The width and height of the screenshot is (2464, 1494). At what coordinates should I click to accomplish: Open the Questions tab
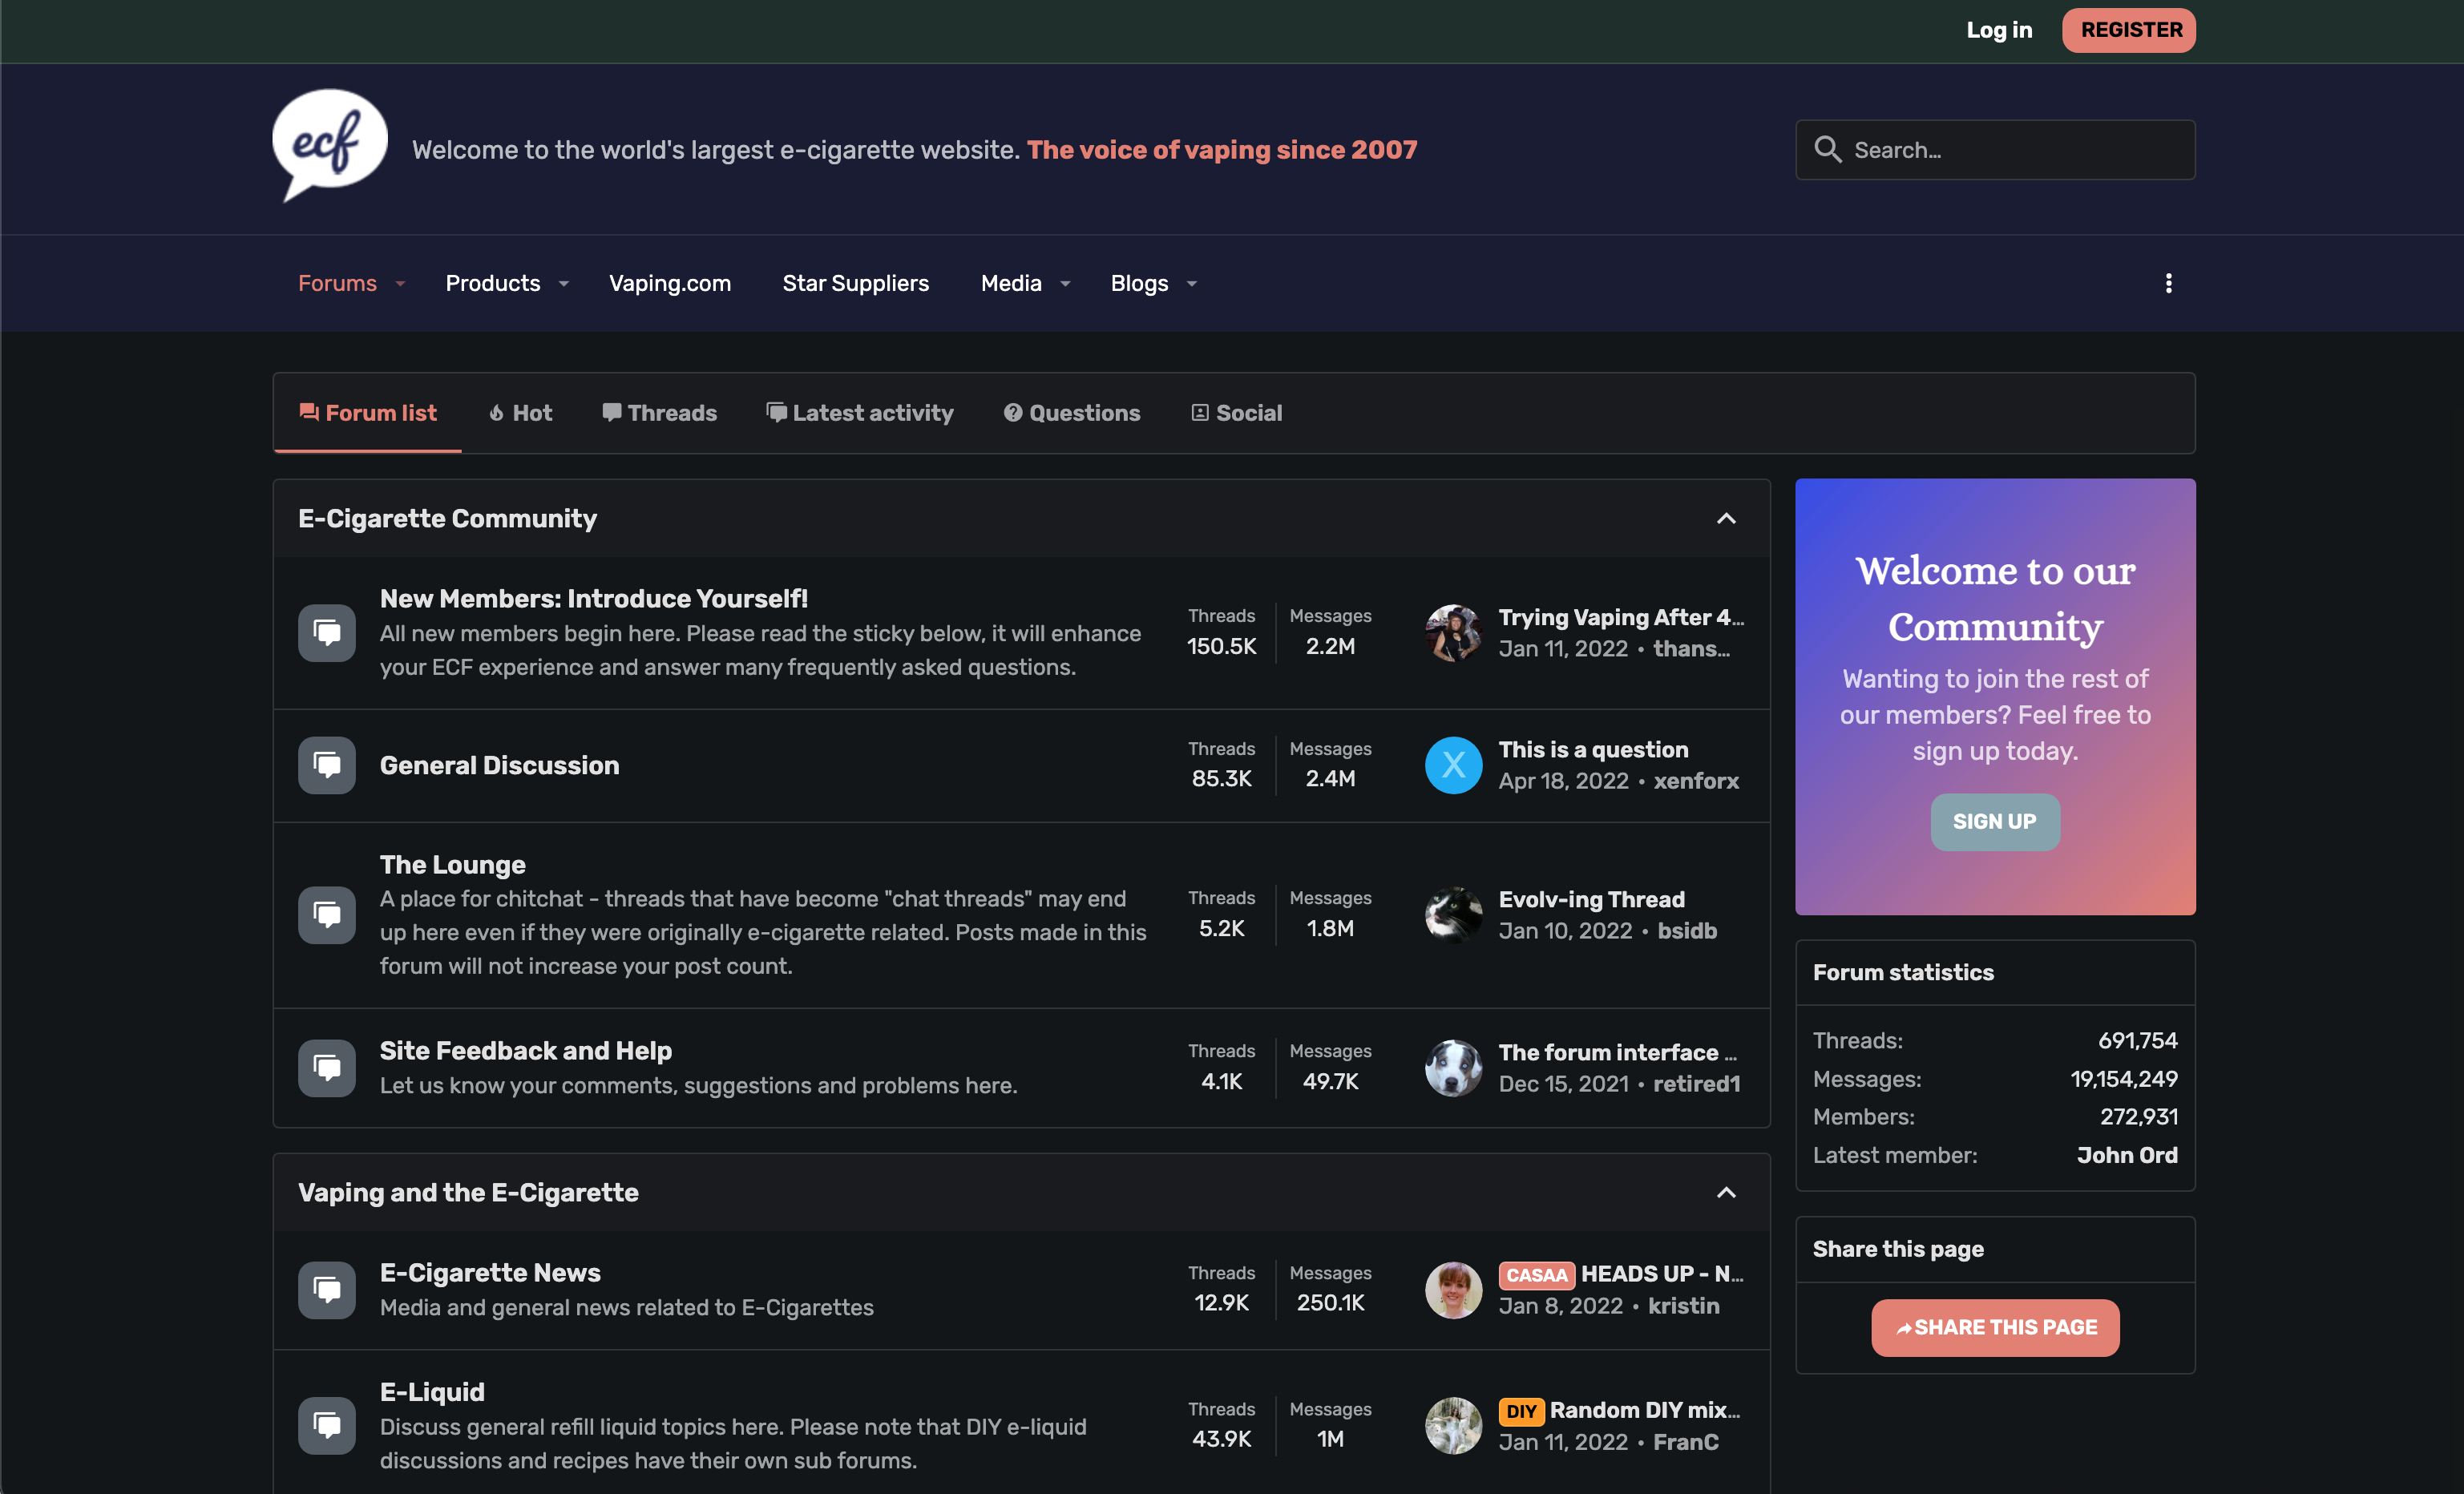point(1071,413)
